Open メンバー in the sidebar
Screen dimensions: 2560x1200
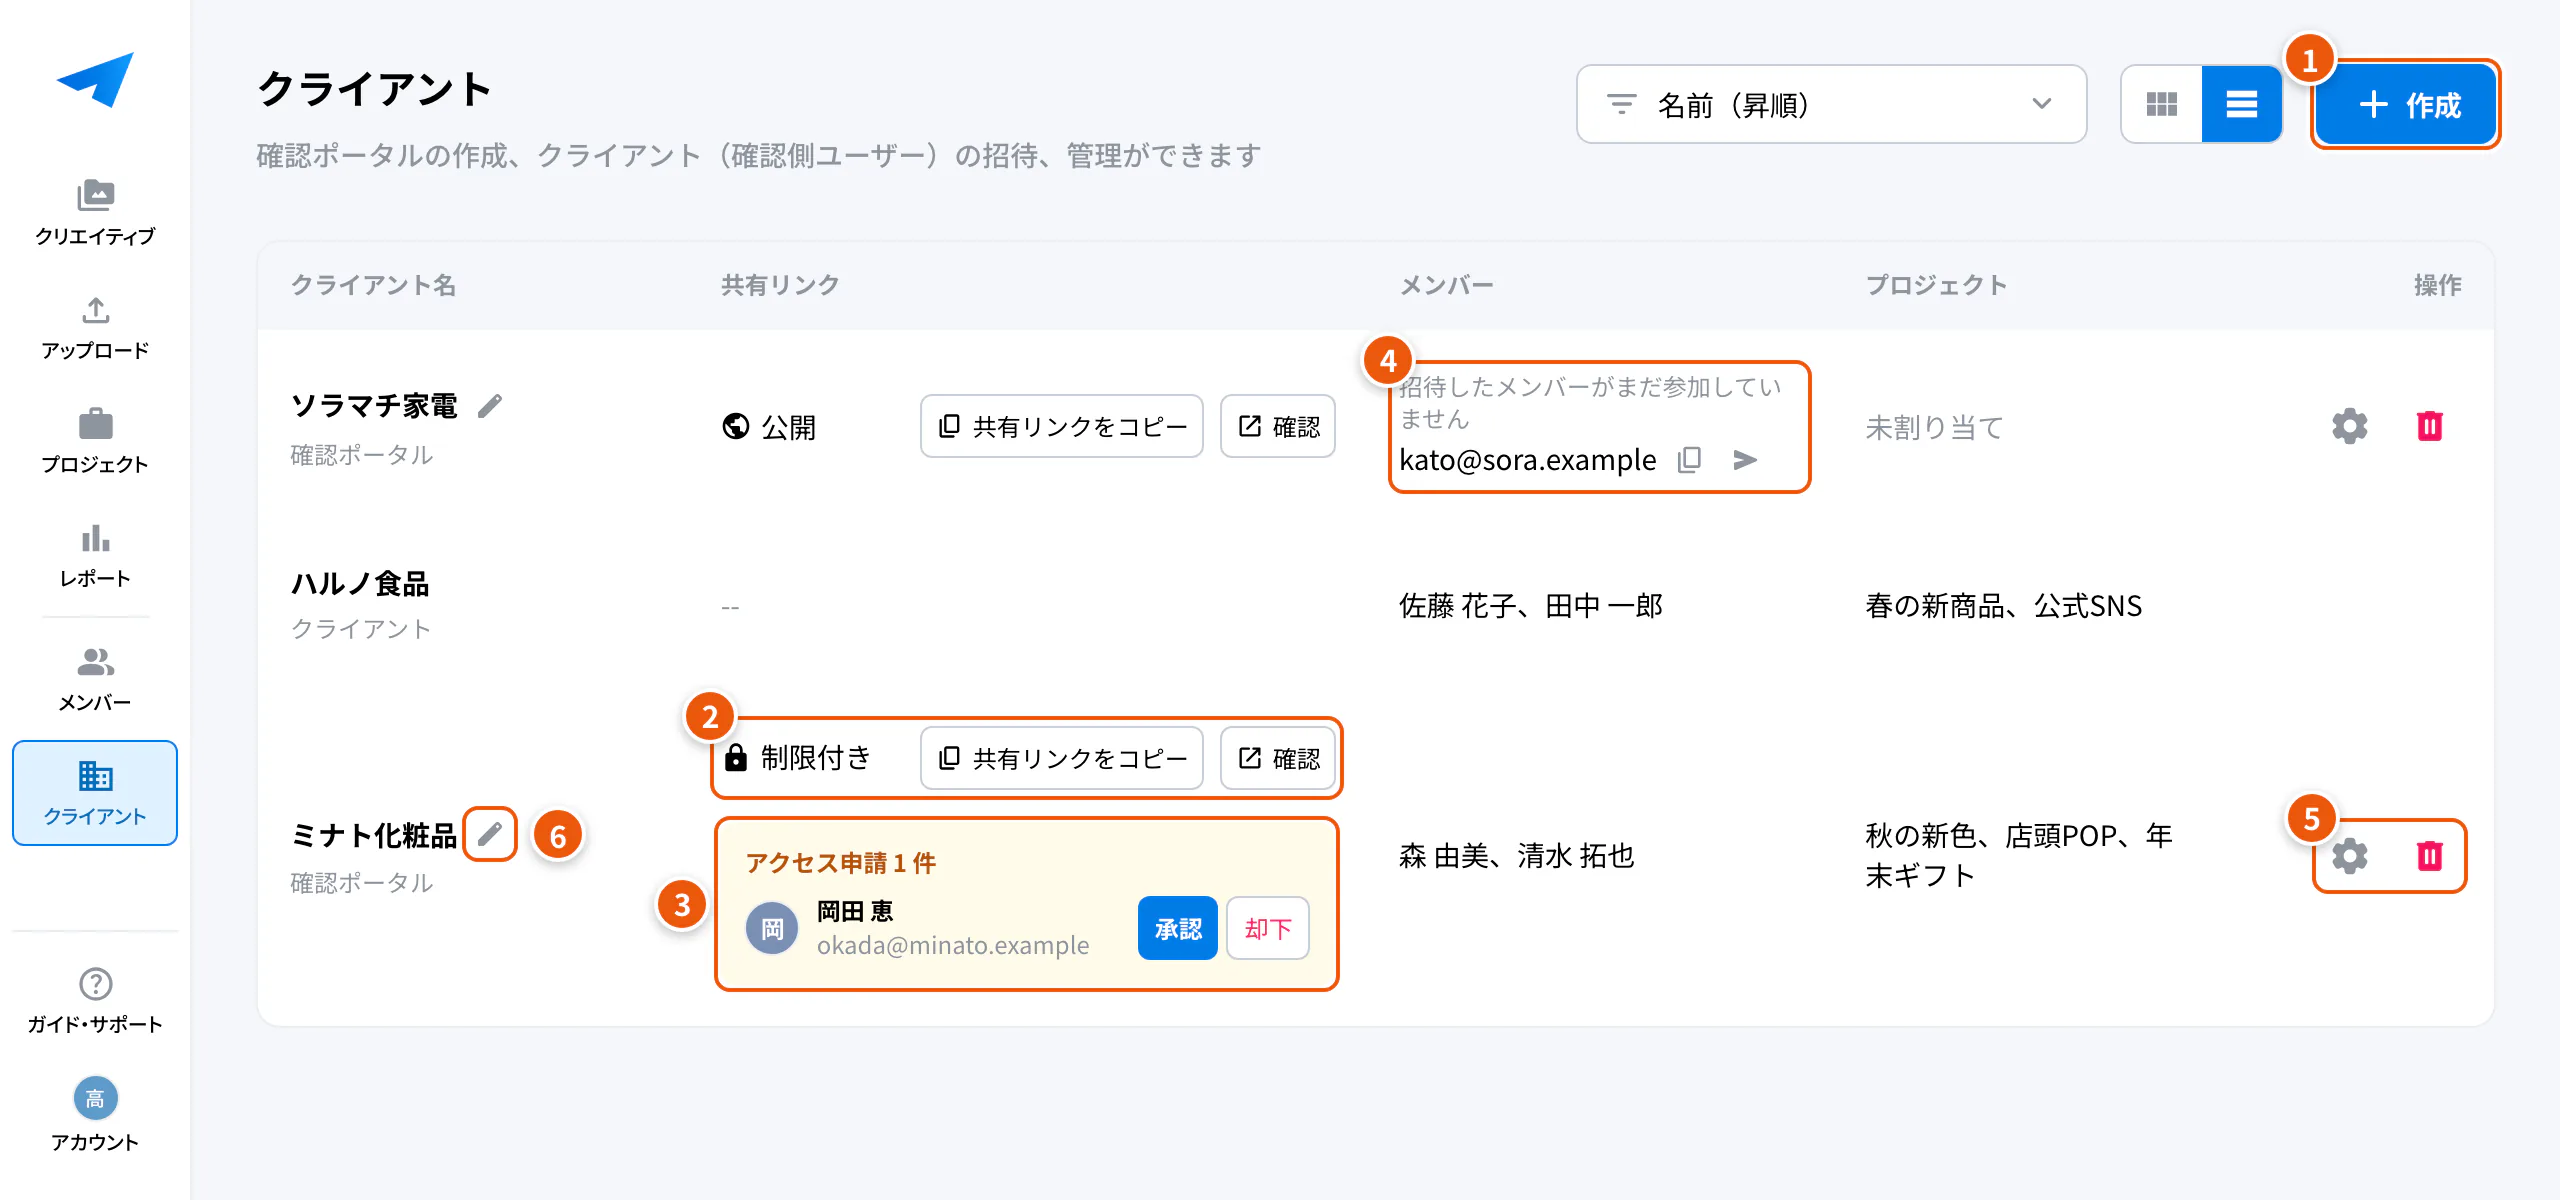pos(95,679)
